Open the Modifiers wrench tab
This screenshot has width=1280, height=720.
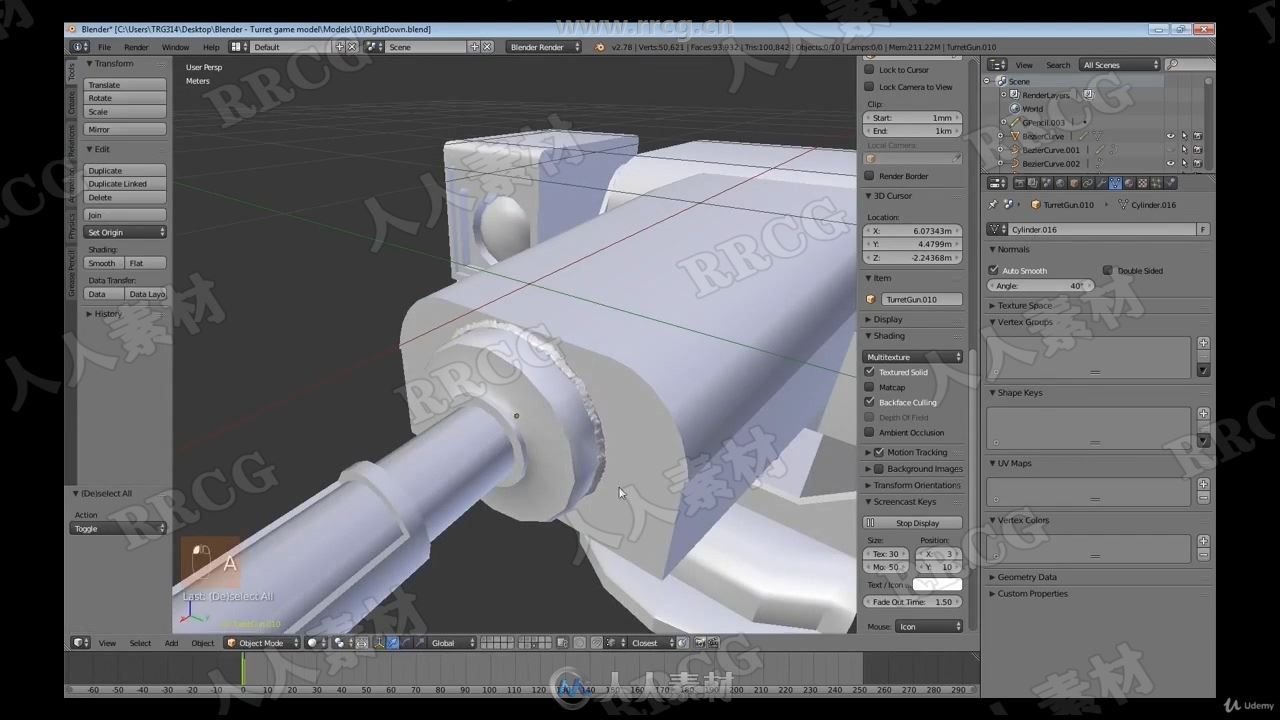(1102, 183)
